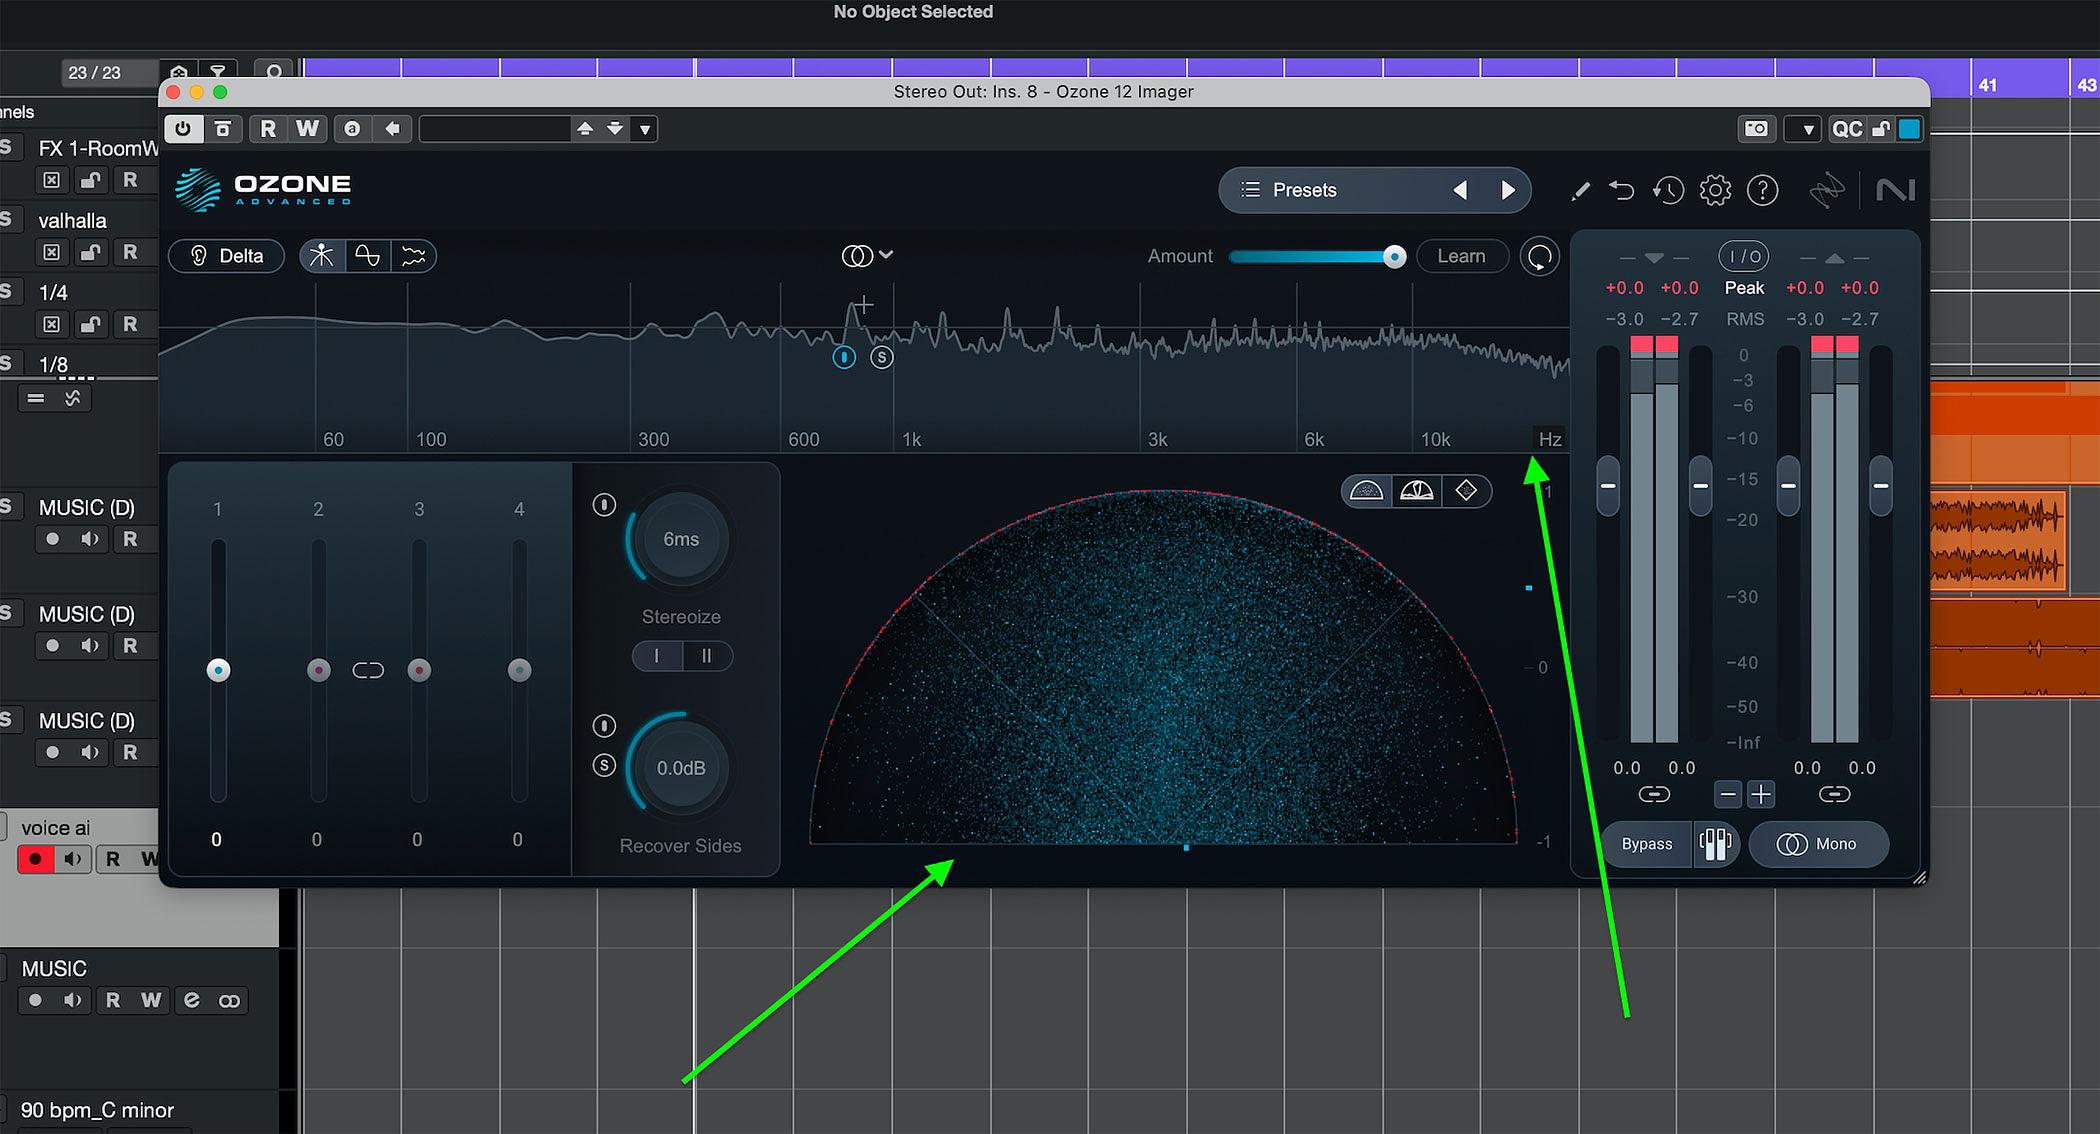
Task: Click the Native Instruments logo icon
Action: click(1895, 190)
